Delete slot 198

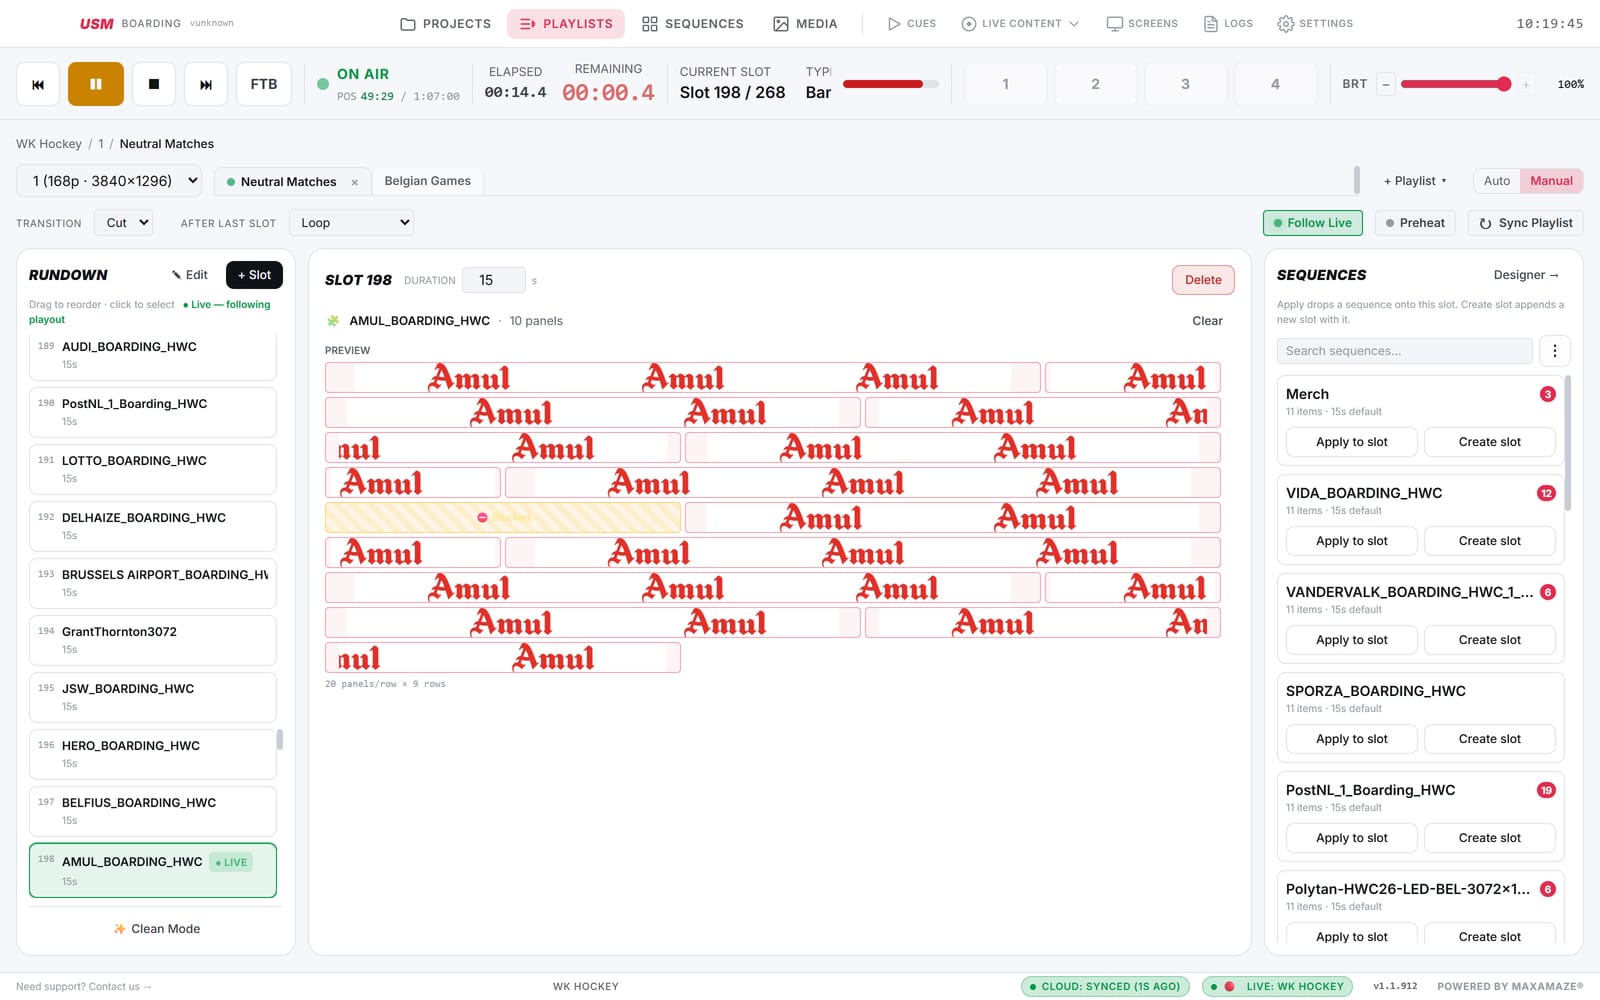(1203, 280)
